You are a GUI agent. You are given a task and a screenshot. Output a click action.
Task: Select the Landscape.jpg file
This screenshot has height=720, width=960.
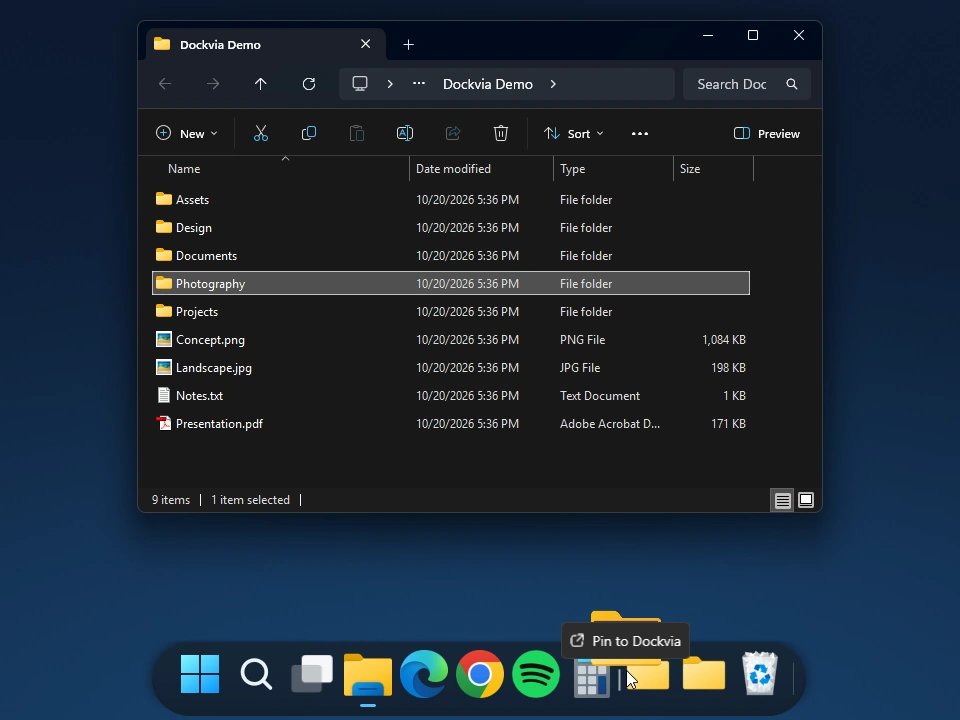pyautogui.click(x=451, y=368)
